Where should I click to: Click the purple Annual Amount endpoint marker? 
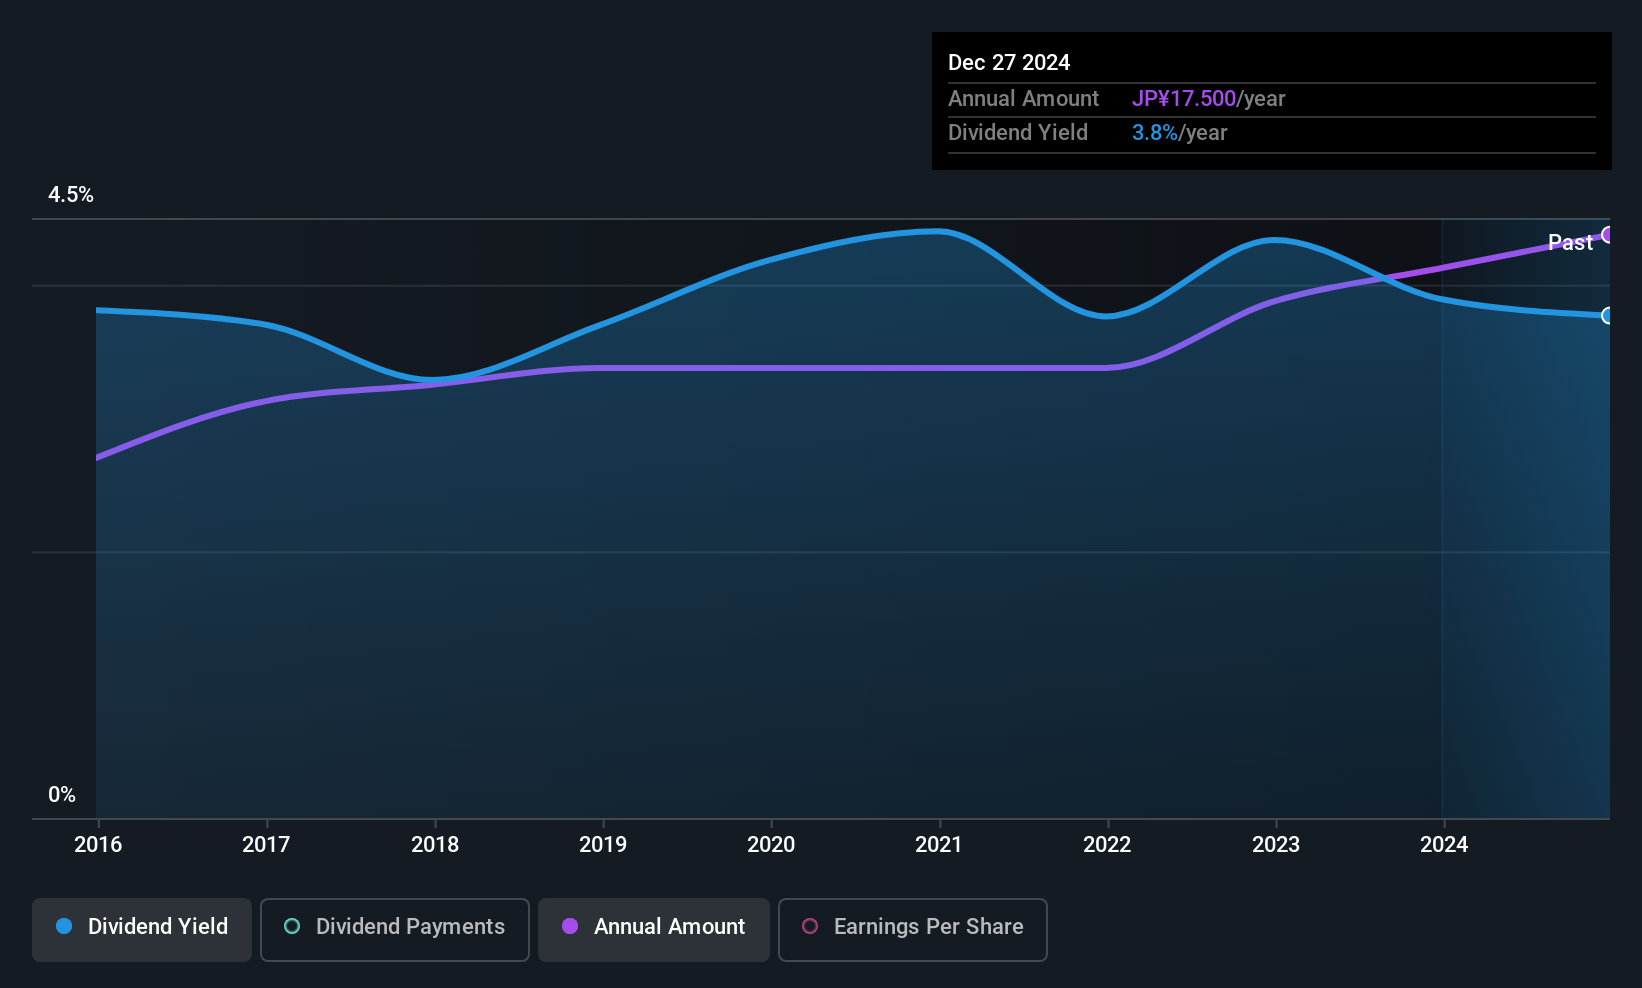[x=1608, y=235]
